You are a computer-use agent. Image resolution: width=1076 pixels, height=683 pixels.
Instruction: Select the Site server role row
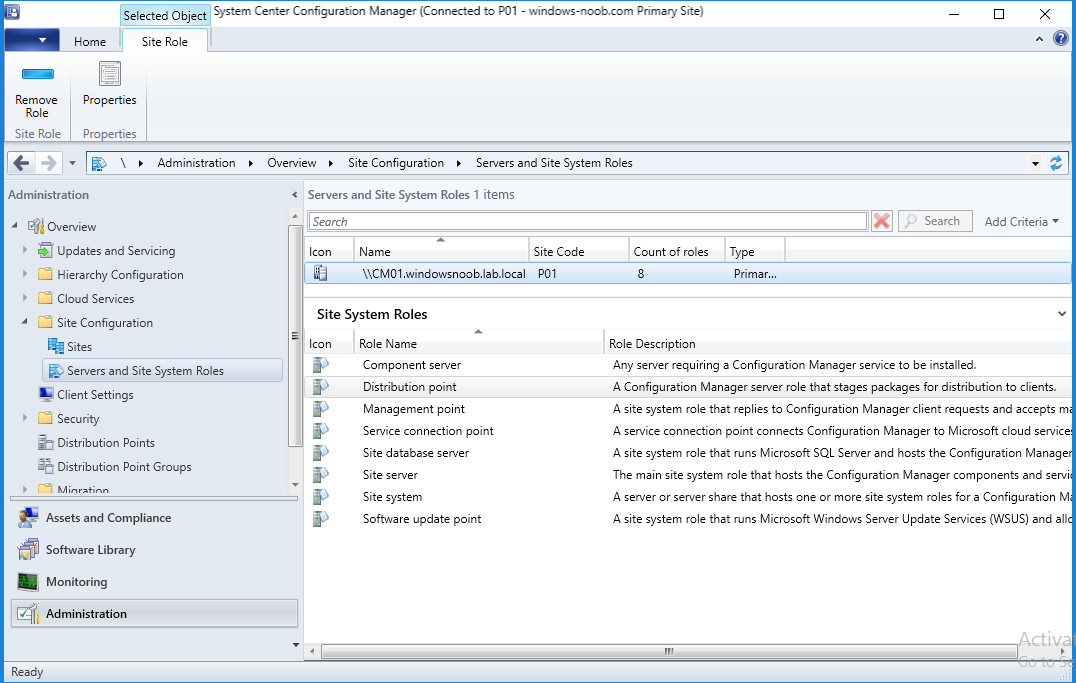click(x=688, y=475)
